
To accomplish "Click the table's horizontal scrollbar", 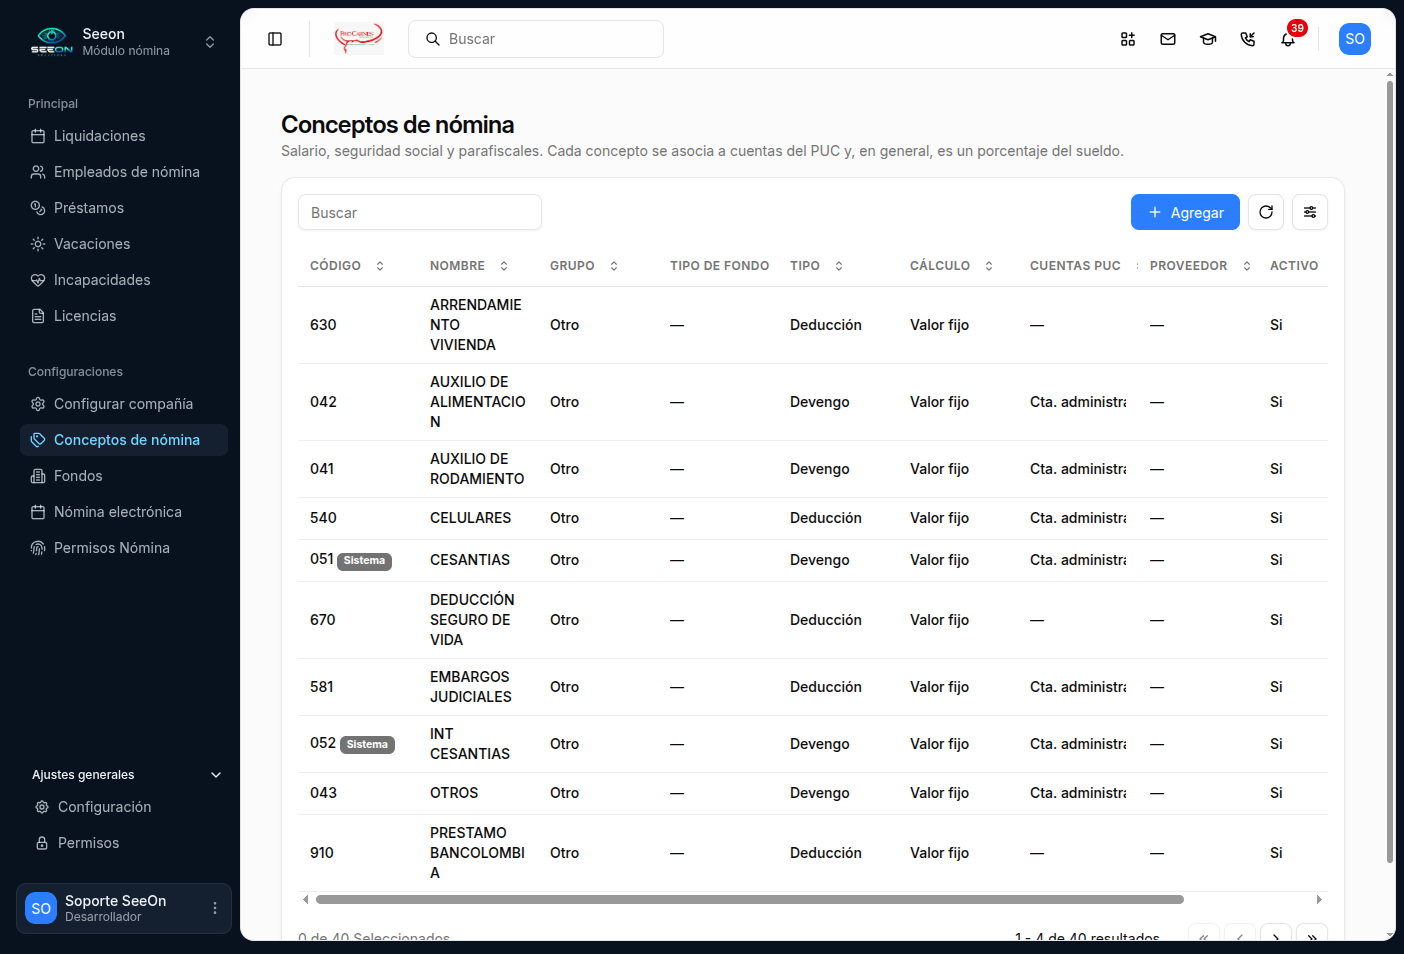I will click(750, 899).
